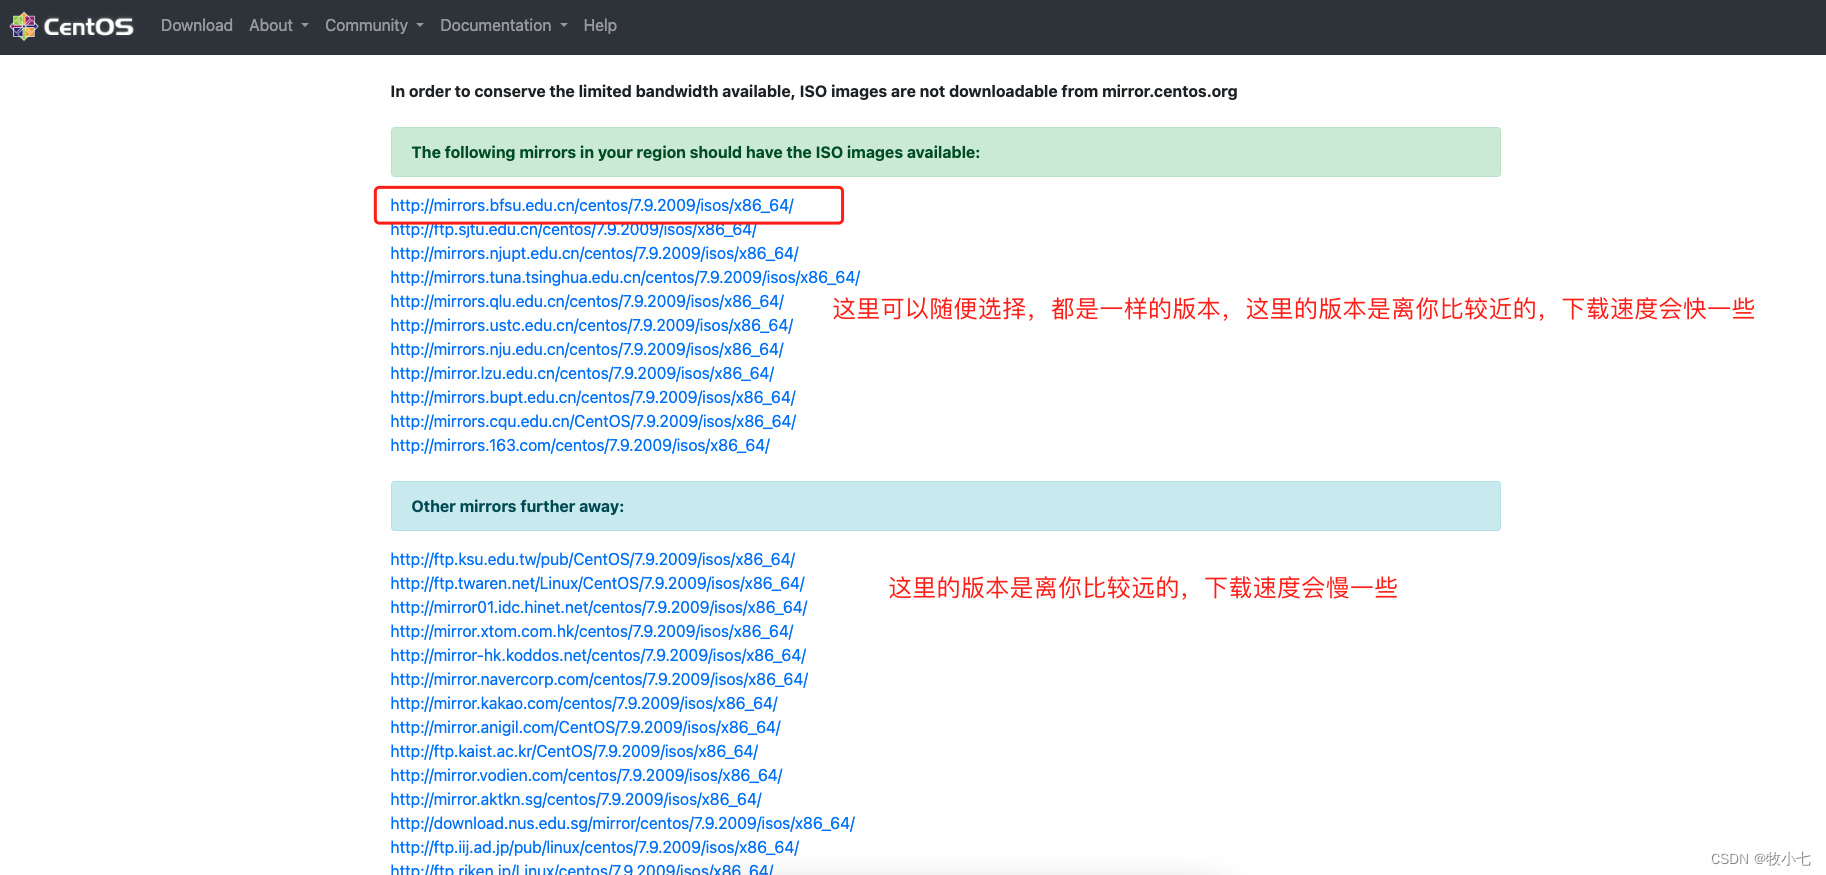
Task: Open the mirror01.idc.hinet.net mirror link
Action: [x=599, y=607]
